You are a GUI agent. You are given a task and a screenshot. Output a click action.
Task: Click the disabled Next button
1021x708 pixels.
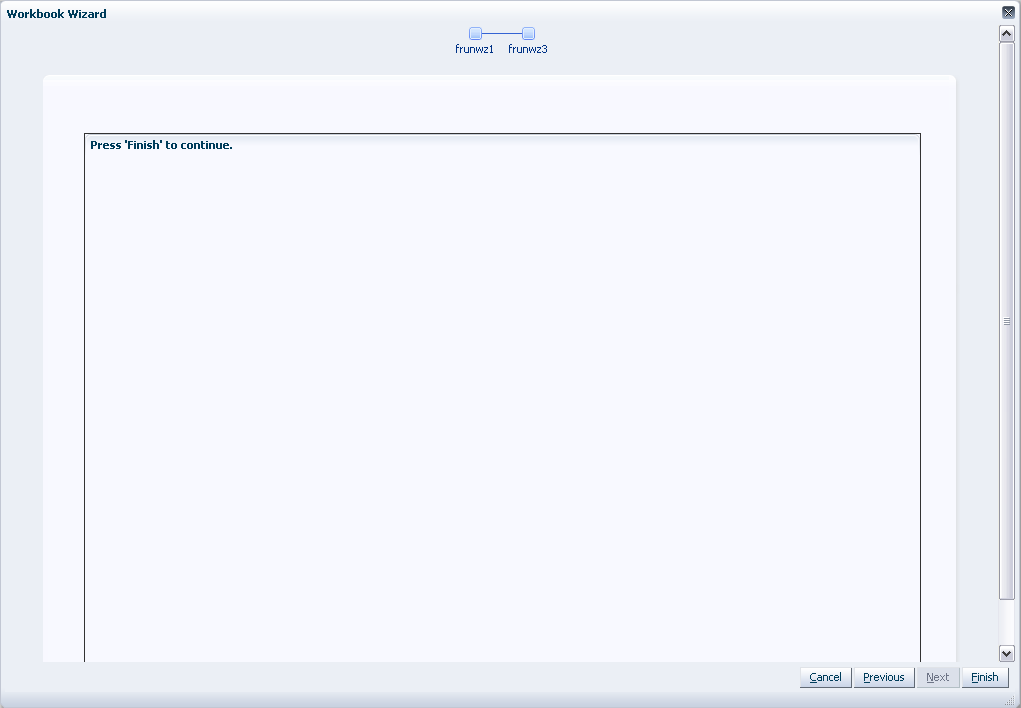pos(938,677)
